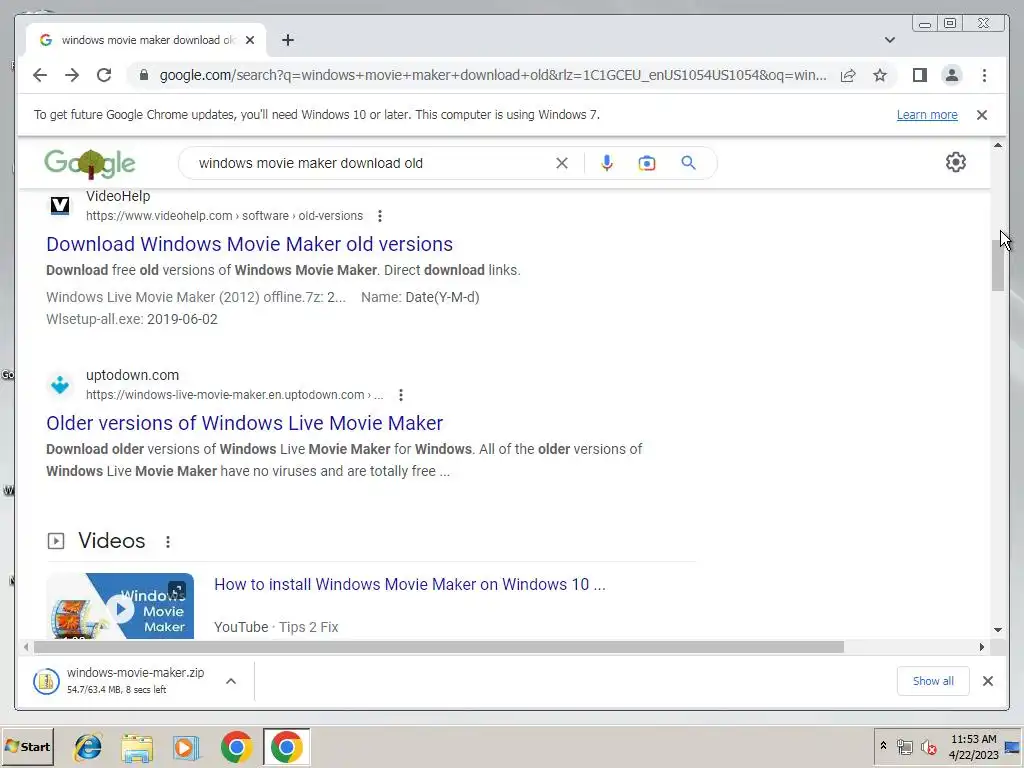View site information via the padlock icon
Viewport: 1024px width, 768px height.
[x=144, y=75]
